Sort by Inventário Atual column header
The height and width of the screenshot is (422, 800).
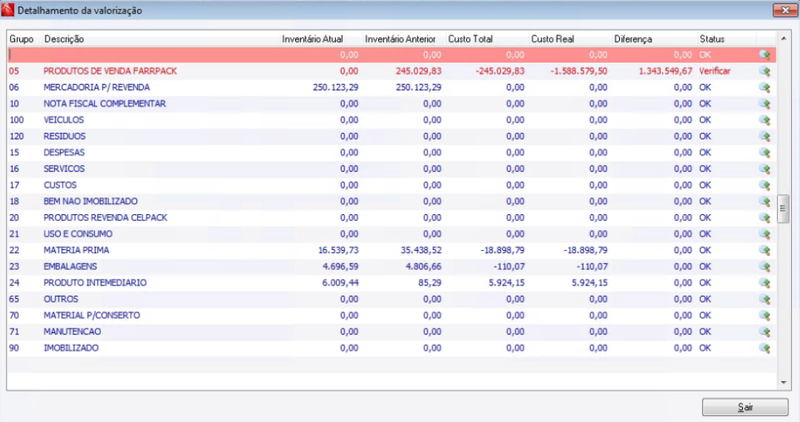coord(312,39)
